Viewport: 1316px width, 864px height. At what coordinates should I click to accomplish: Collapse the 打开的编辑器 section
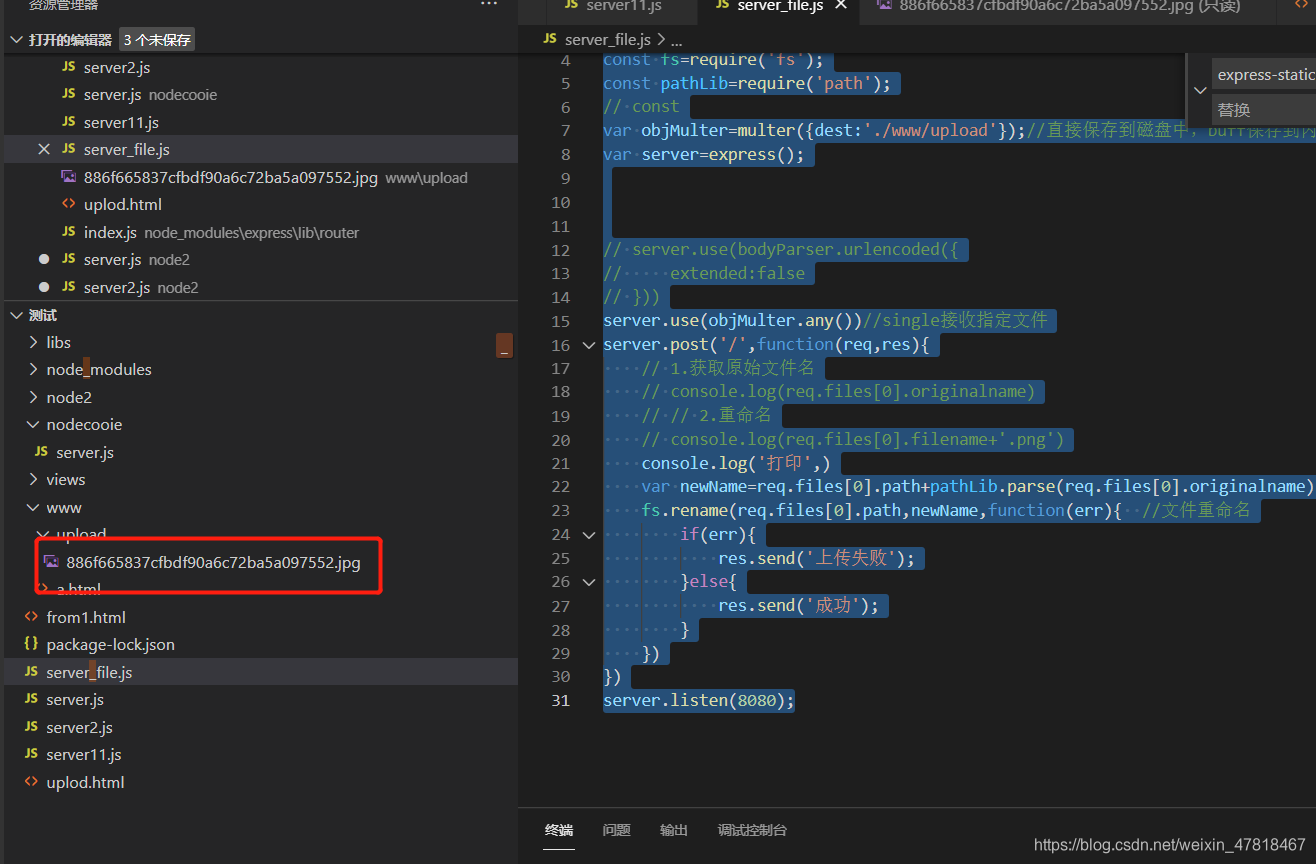pyautogui.click(x=16, y=40)
